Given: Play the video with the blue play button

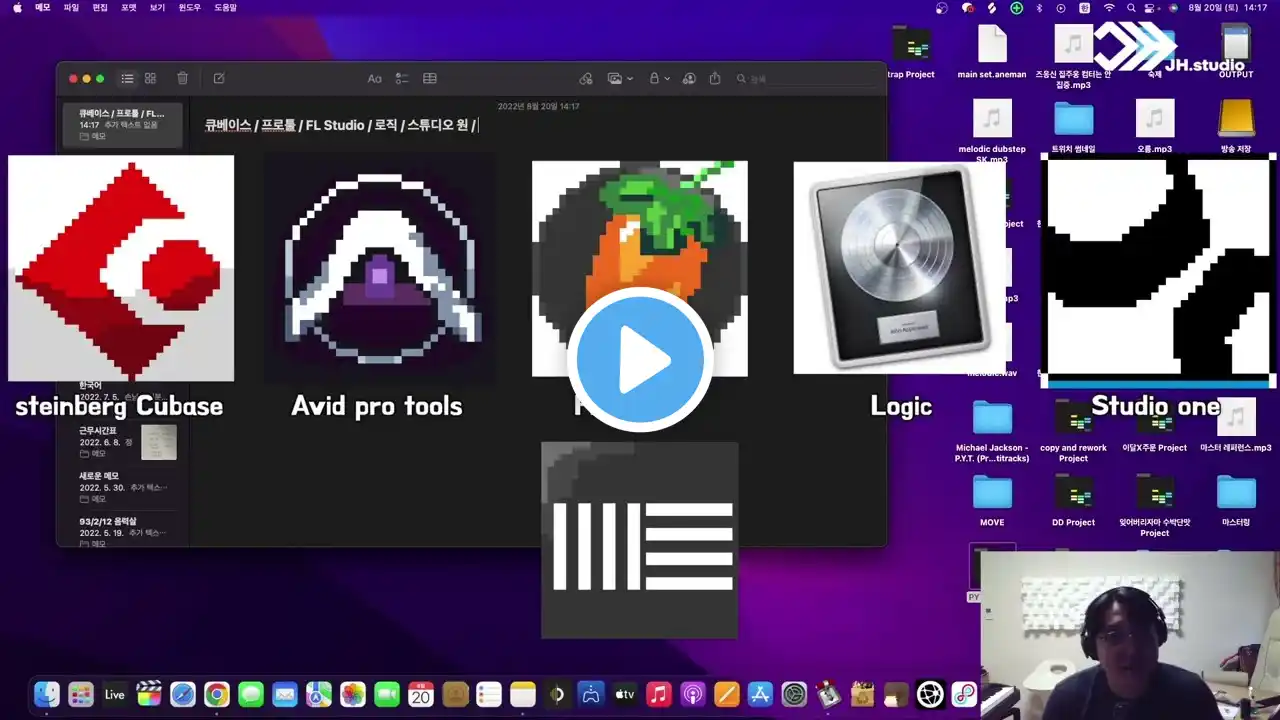Looking at the screenshot, I should (x=640, y=360).
